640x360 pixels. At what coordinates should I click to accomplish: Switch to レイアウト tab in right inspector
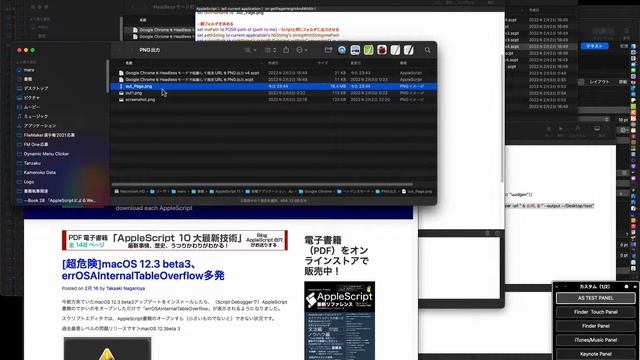coord(599,82)
